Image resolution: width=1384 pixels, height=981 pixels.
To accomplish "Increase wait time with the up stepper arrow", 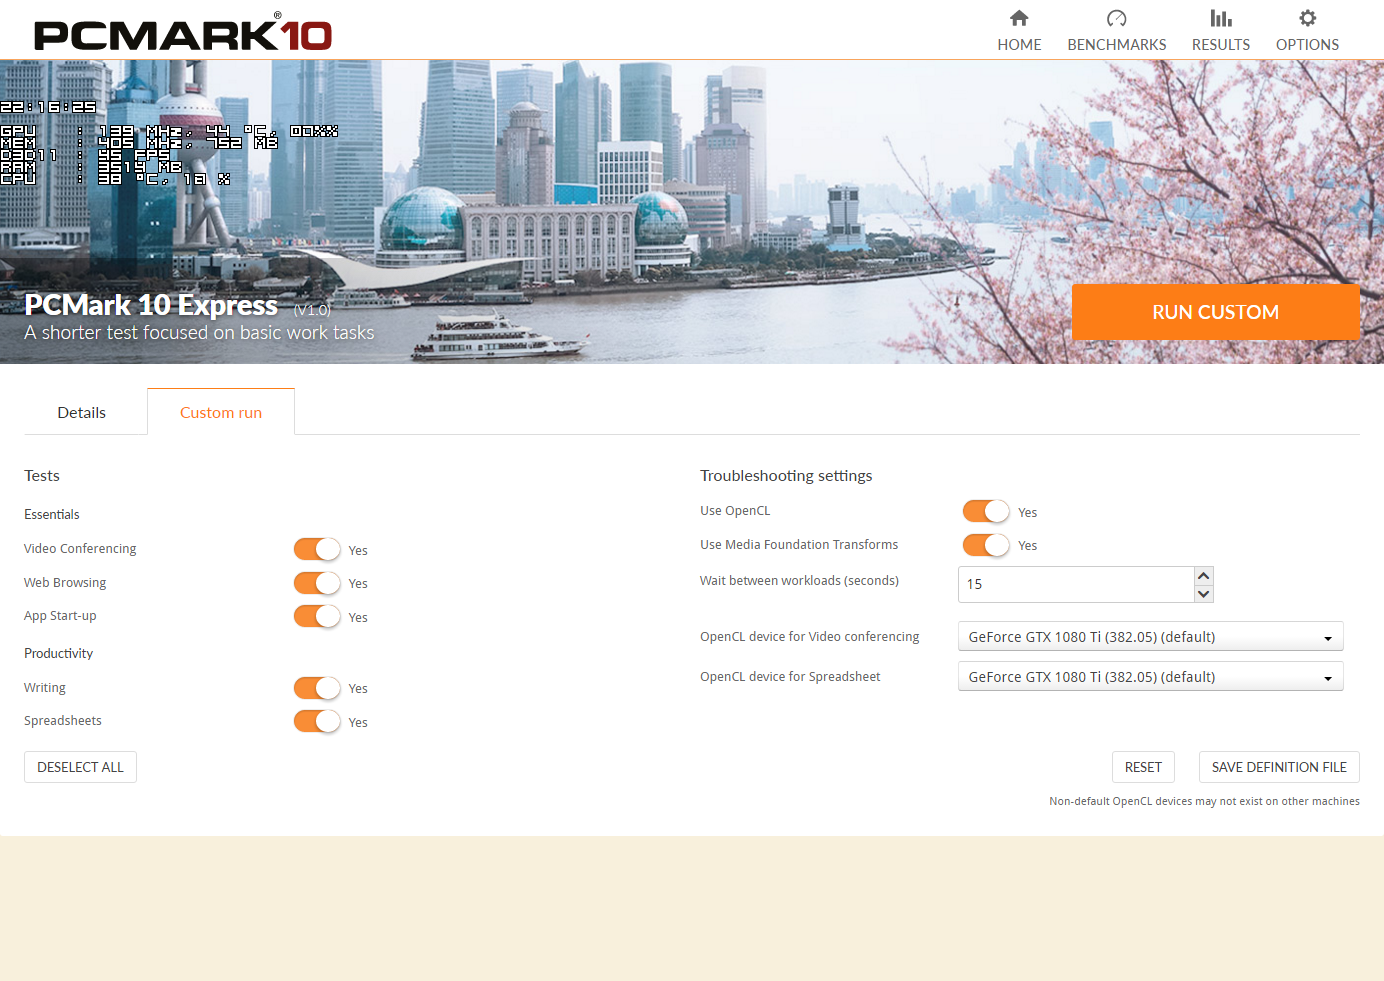I will (1204, 574).
